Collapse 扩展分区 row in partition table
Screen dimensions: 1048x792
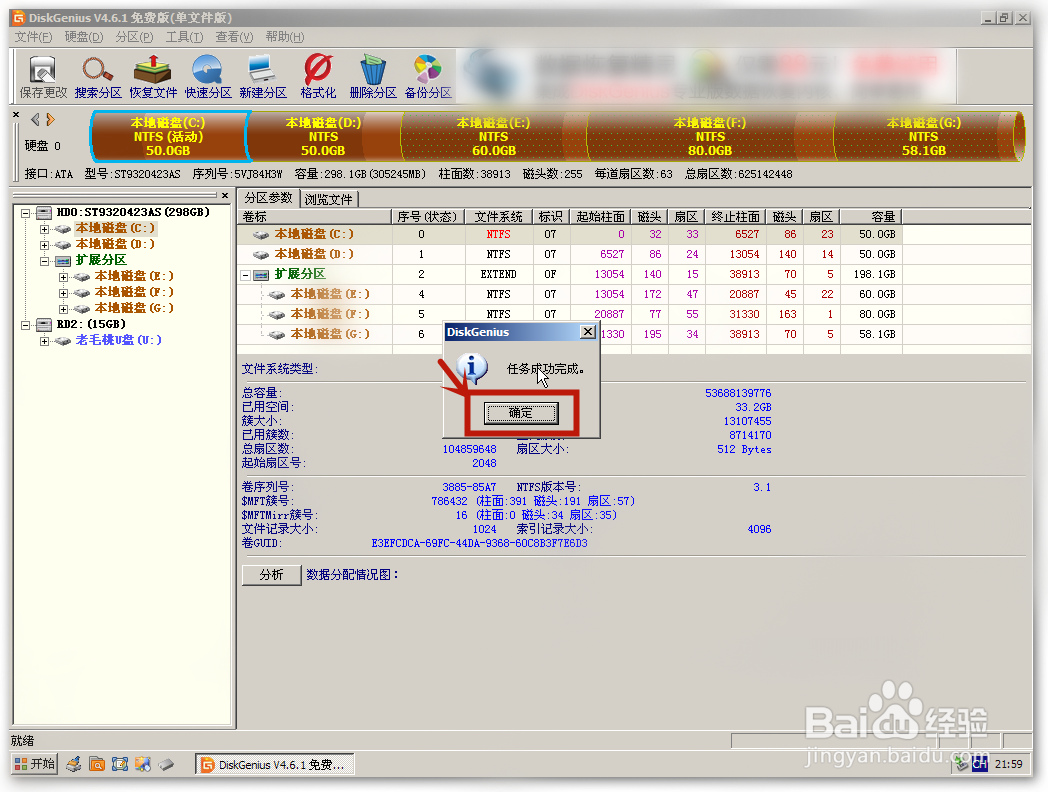(245, 275)
